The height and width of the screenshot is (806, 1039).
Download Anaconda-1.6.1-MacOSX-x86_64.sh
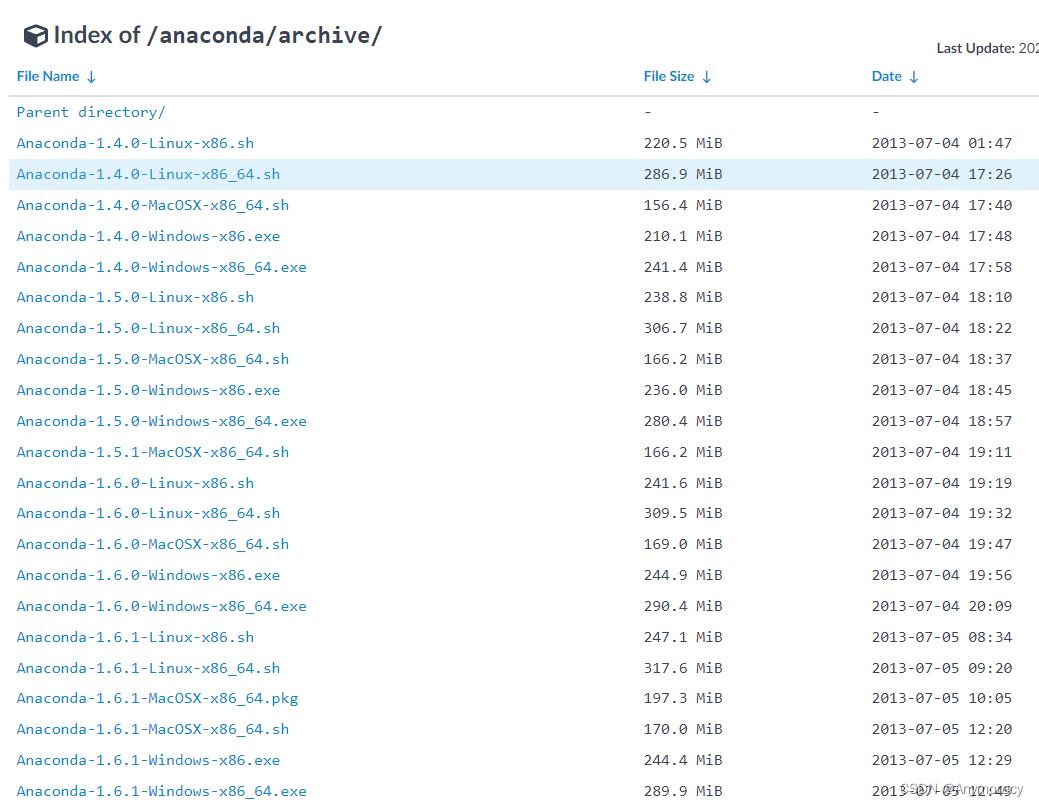153,729
